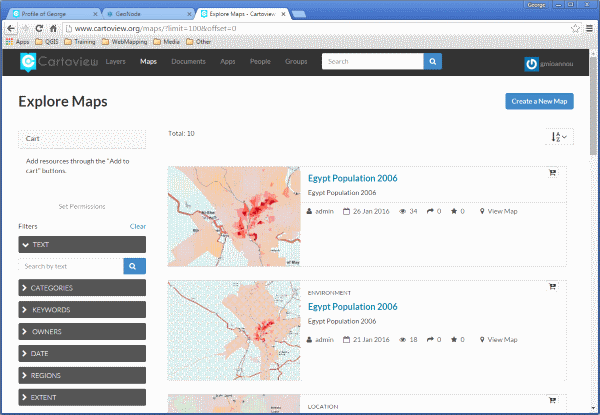Image resolution: width=600 pixels, height=415 pixels.
Task: Open the WebMapping bookmarks folder
Action: pos(124,42)
